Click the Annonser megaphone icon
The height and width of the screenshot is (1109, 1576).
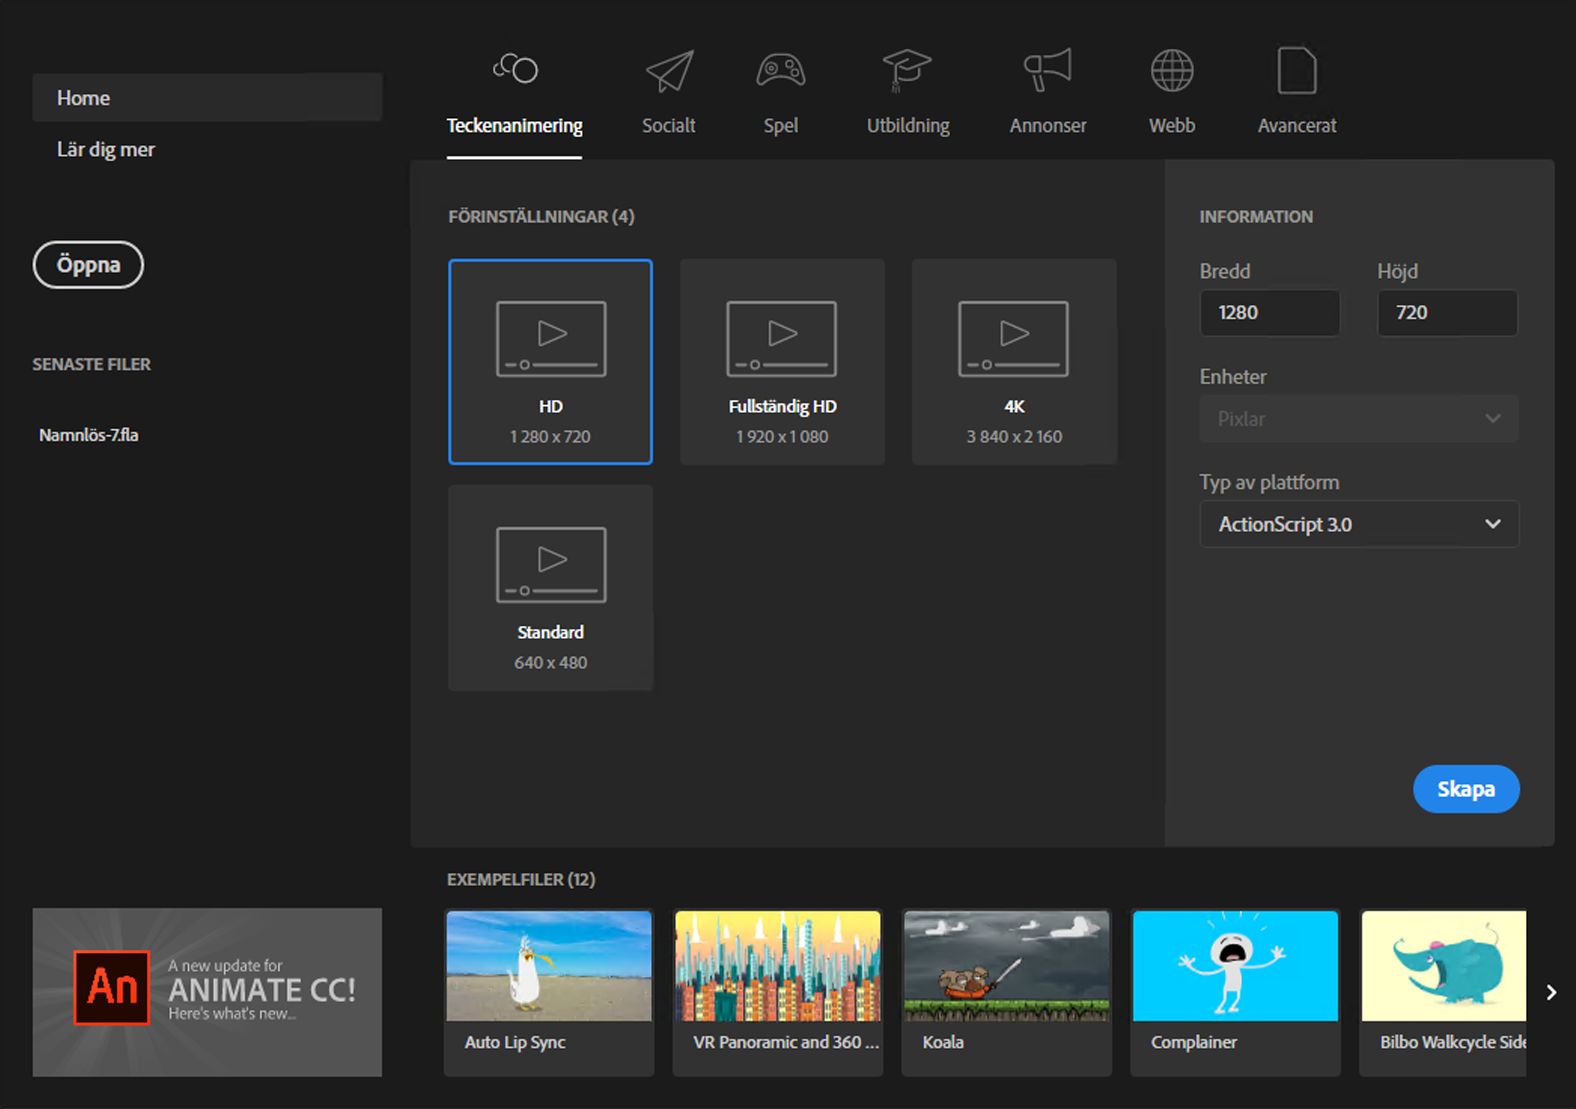[x=1047, y=70]
